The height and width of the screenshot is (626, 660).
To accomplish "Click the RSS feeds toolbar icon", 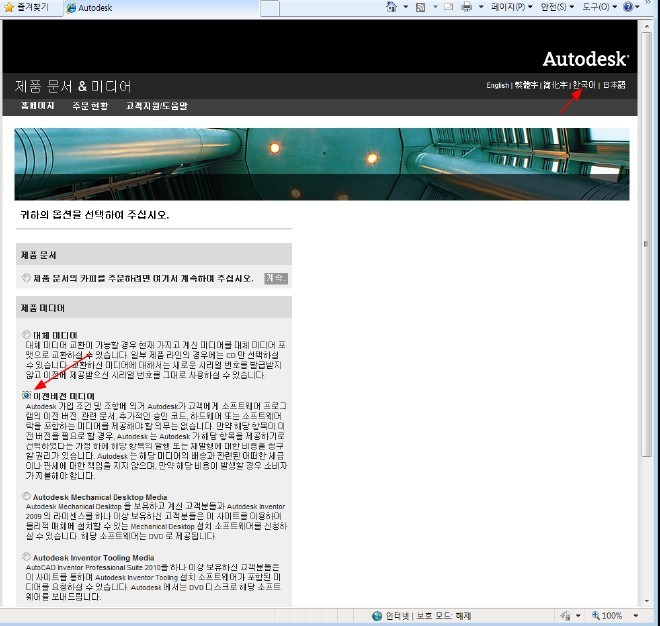I will [420, 7].
